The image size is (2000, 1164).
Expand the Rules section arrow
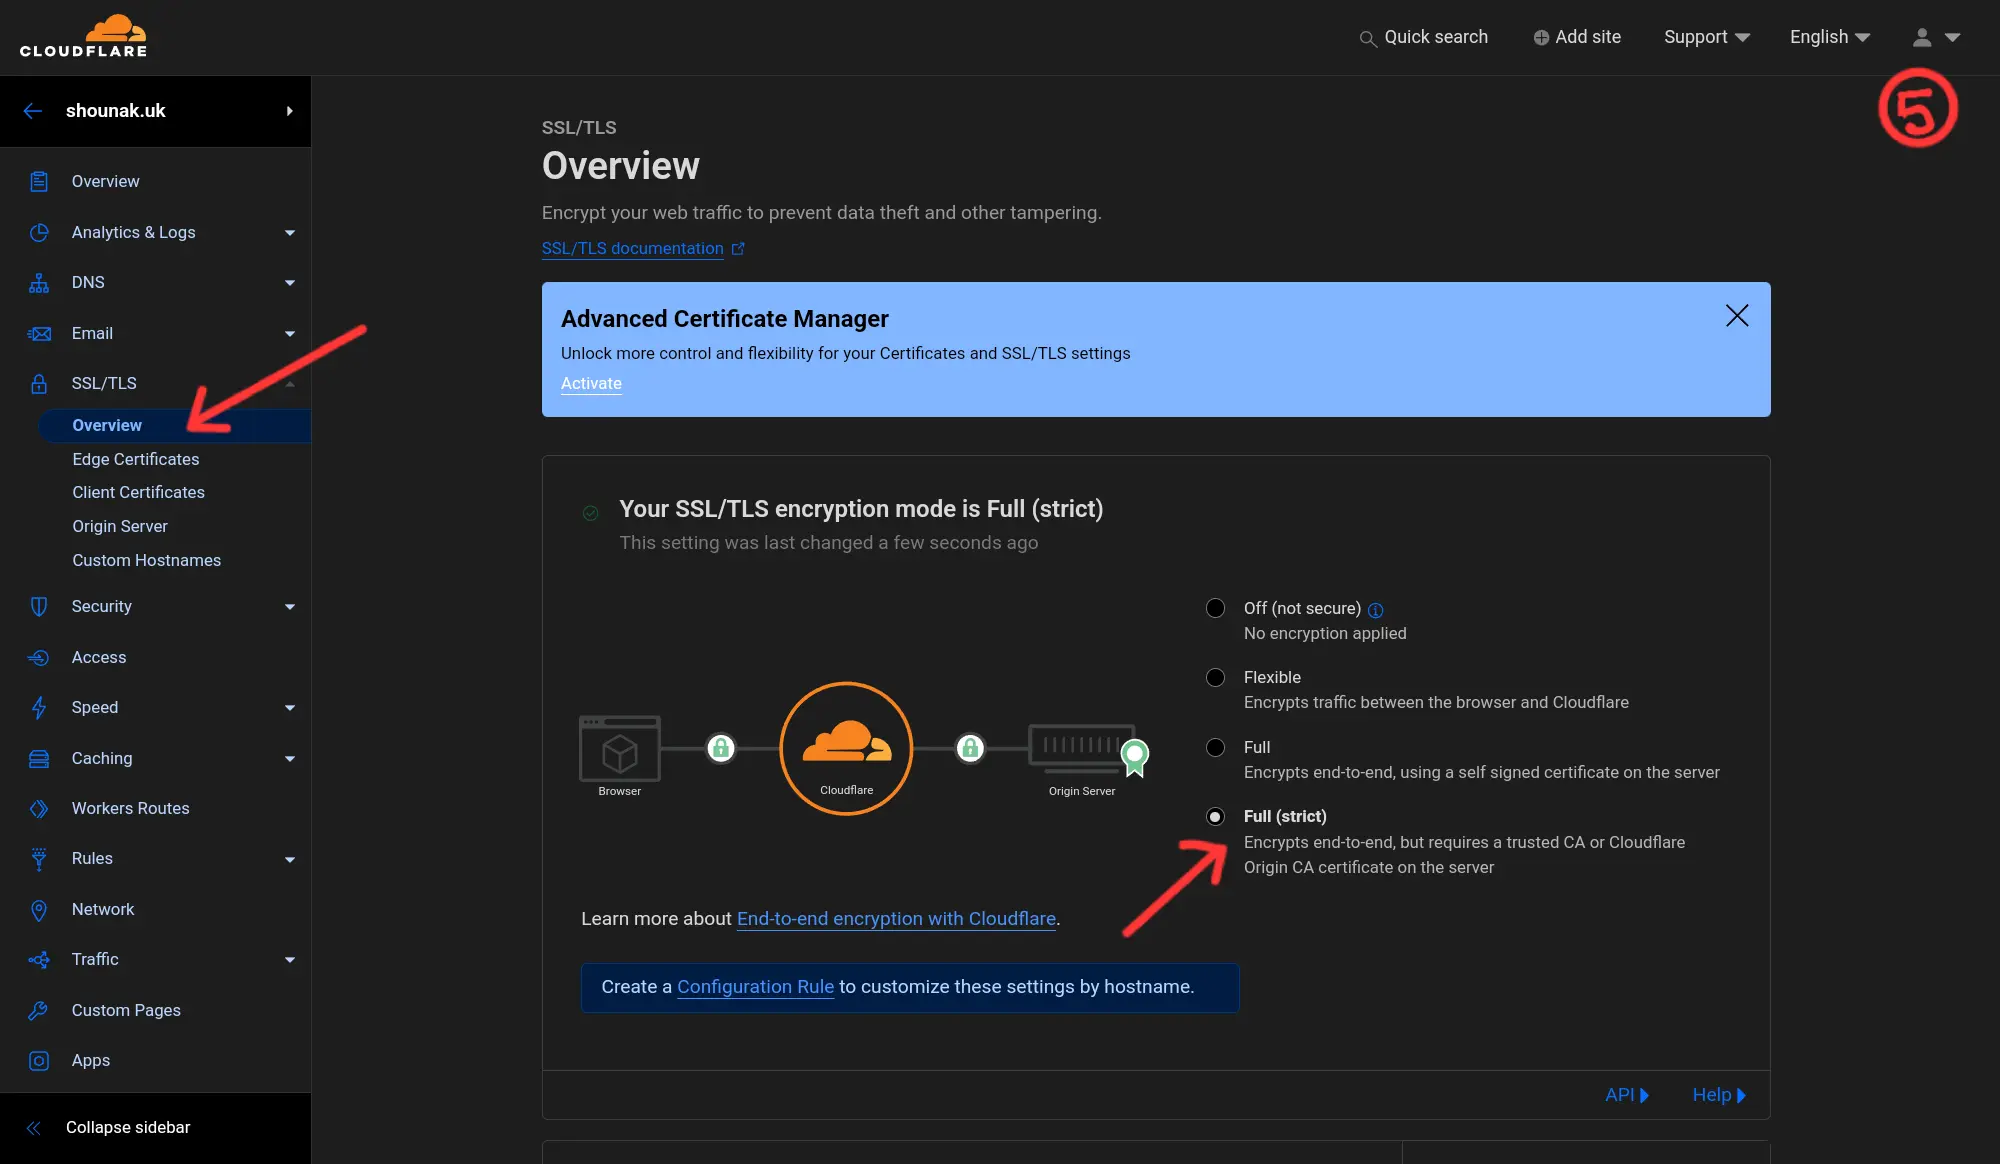click(290, 859)
